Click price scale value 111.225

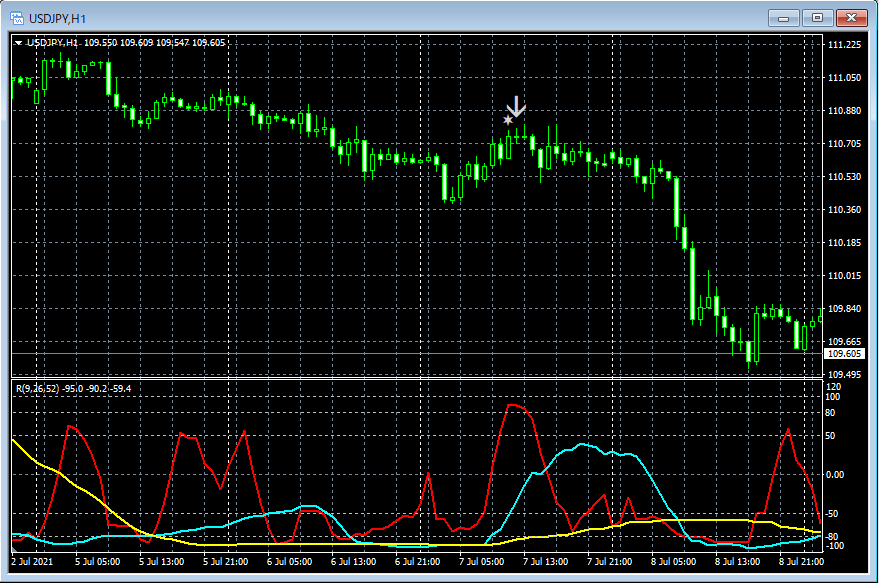pyautogui.click(x=845, y=45)
